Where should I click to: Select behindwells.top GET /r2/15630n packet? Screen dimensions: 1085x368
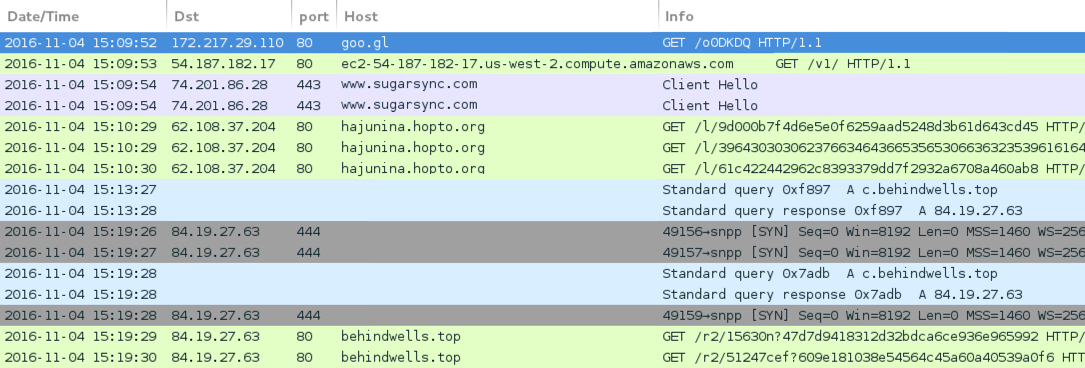pyautogui.click(x=542, y=336)
